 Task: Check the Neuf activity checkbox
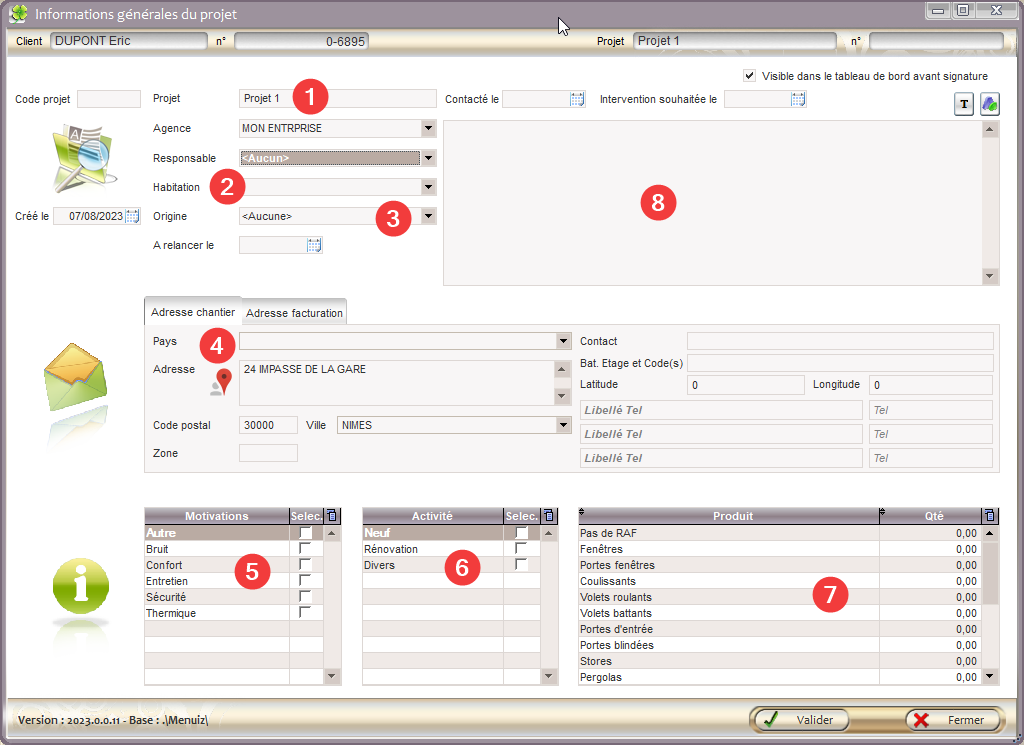521,533
